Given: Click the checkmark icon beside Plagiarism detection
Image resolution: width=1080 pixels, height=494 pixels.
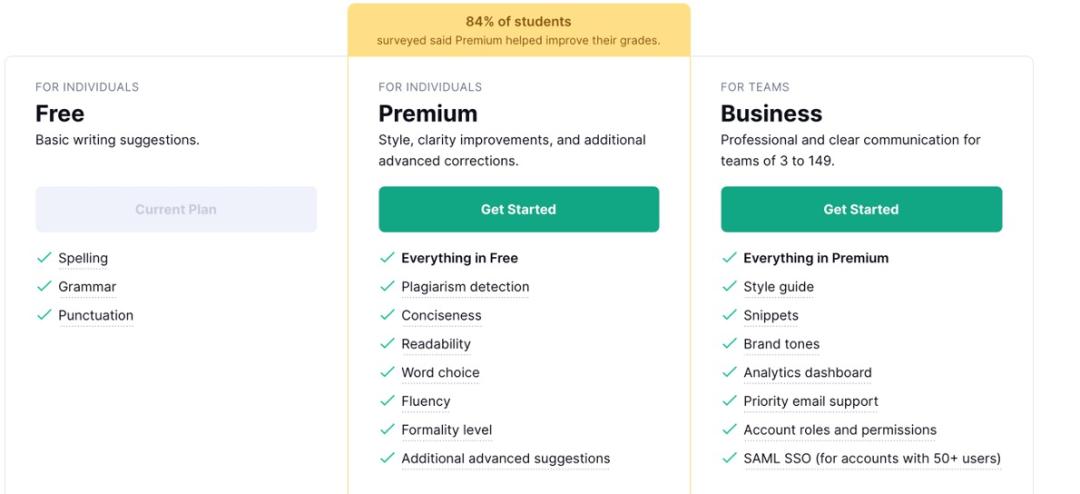Looking at the screenshot, I should (387, 287).
